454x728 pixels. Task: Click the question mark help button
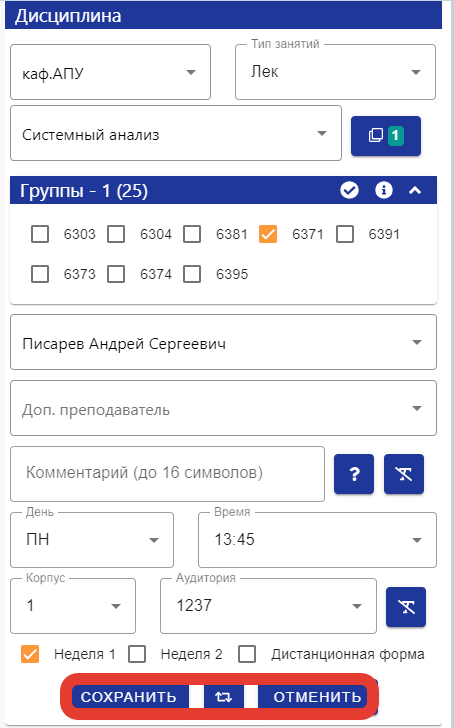(354, 474)
